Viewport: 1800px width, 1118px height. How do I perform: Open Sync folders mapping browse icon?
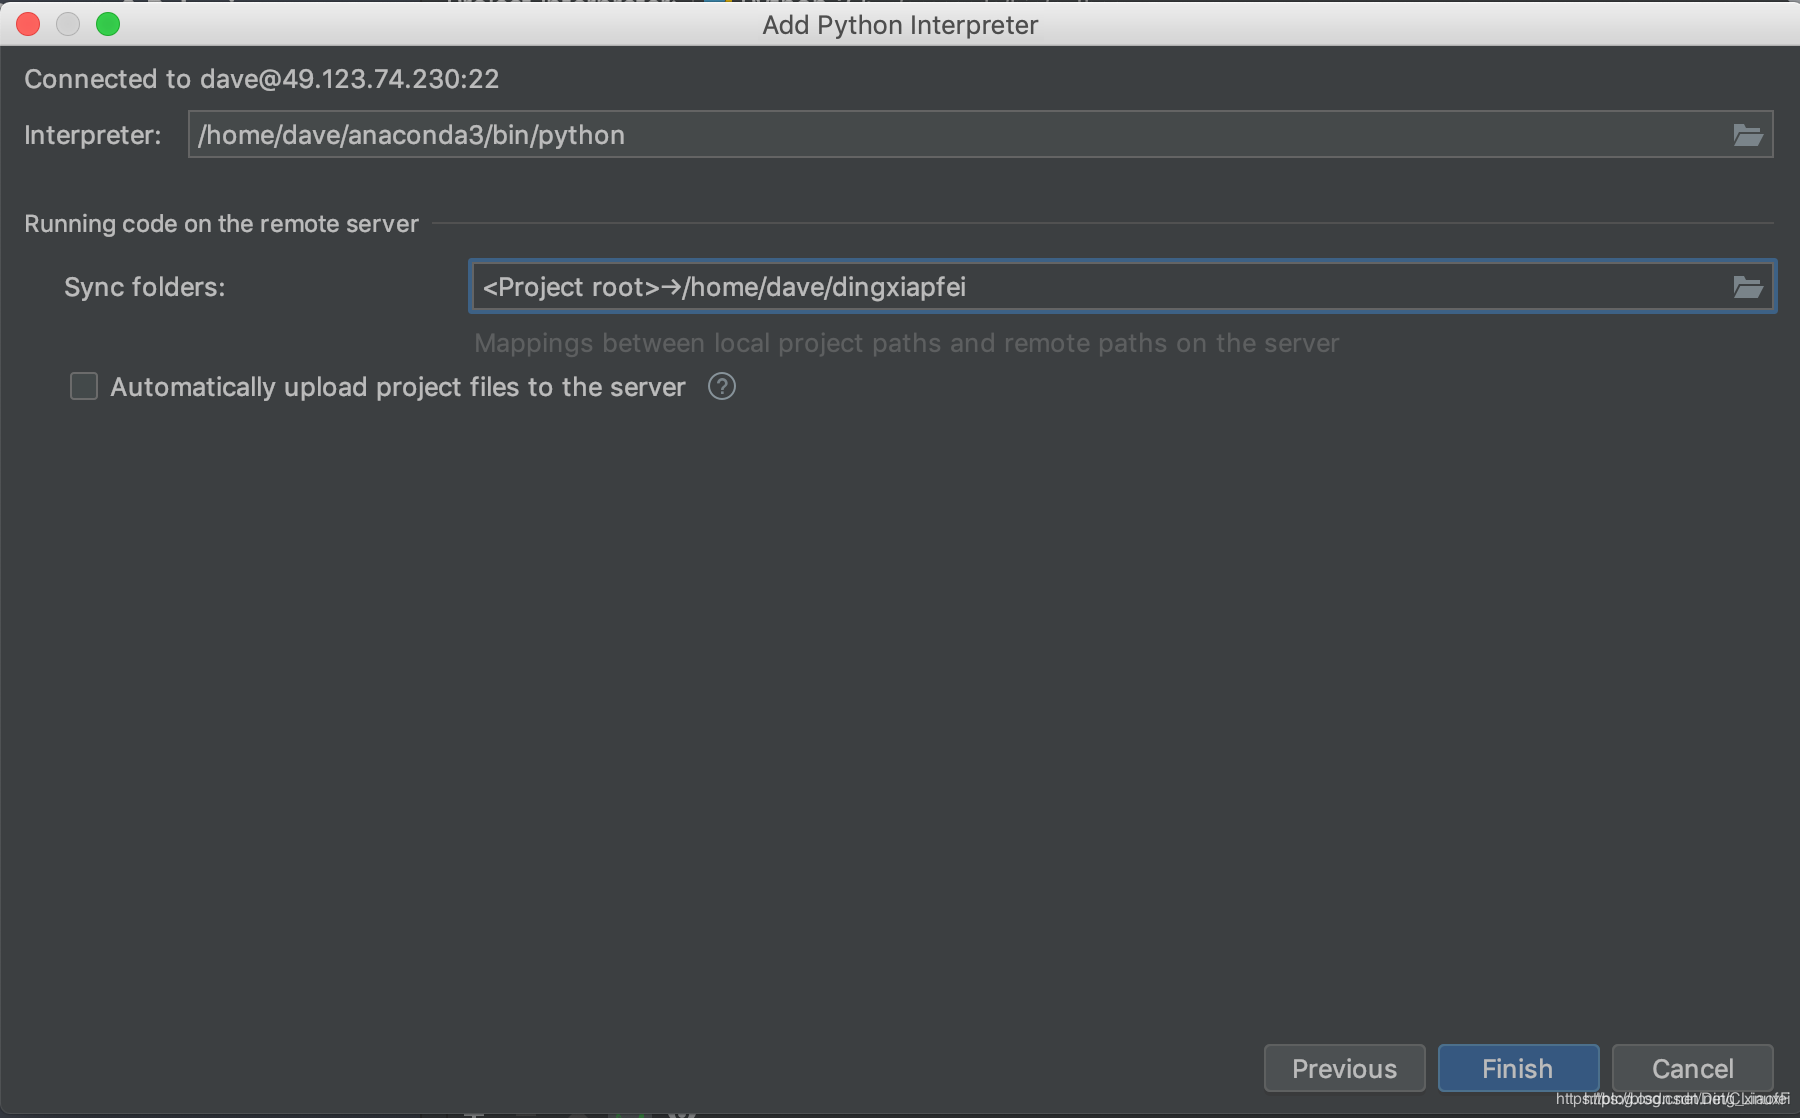pos(1747,287)
